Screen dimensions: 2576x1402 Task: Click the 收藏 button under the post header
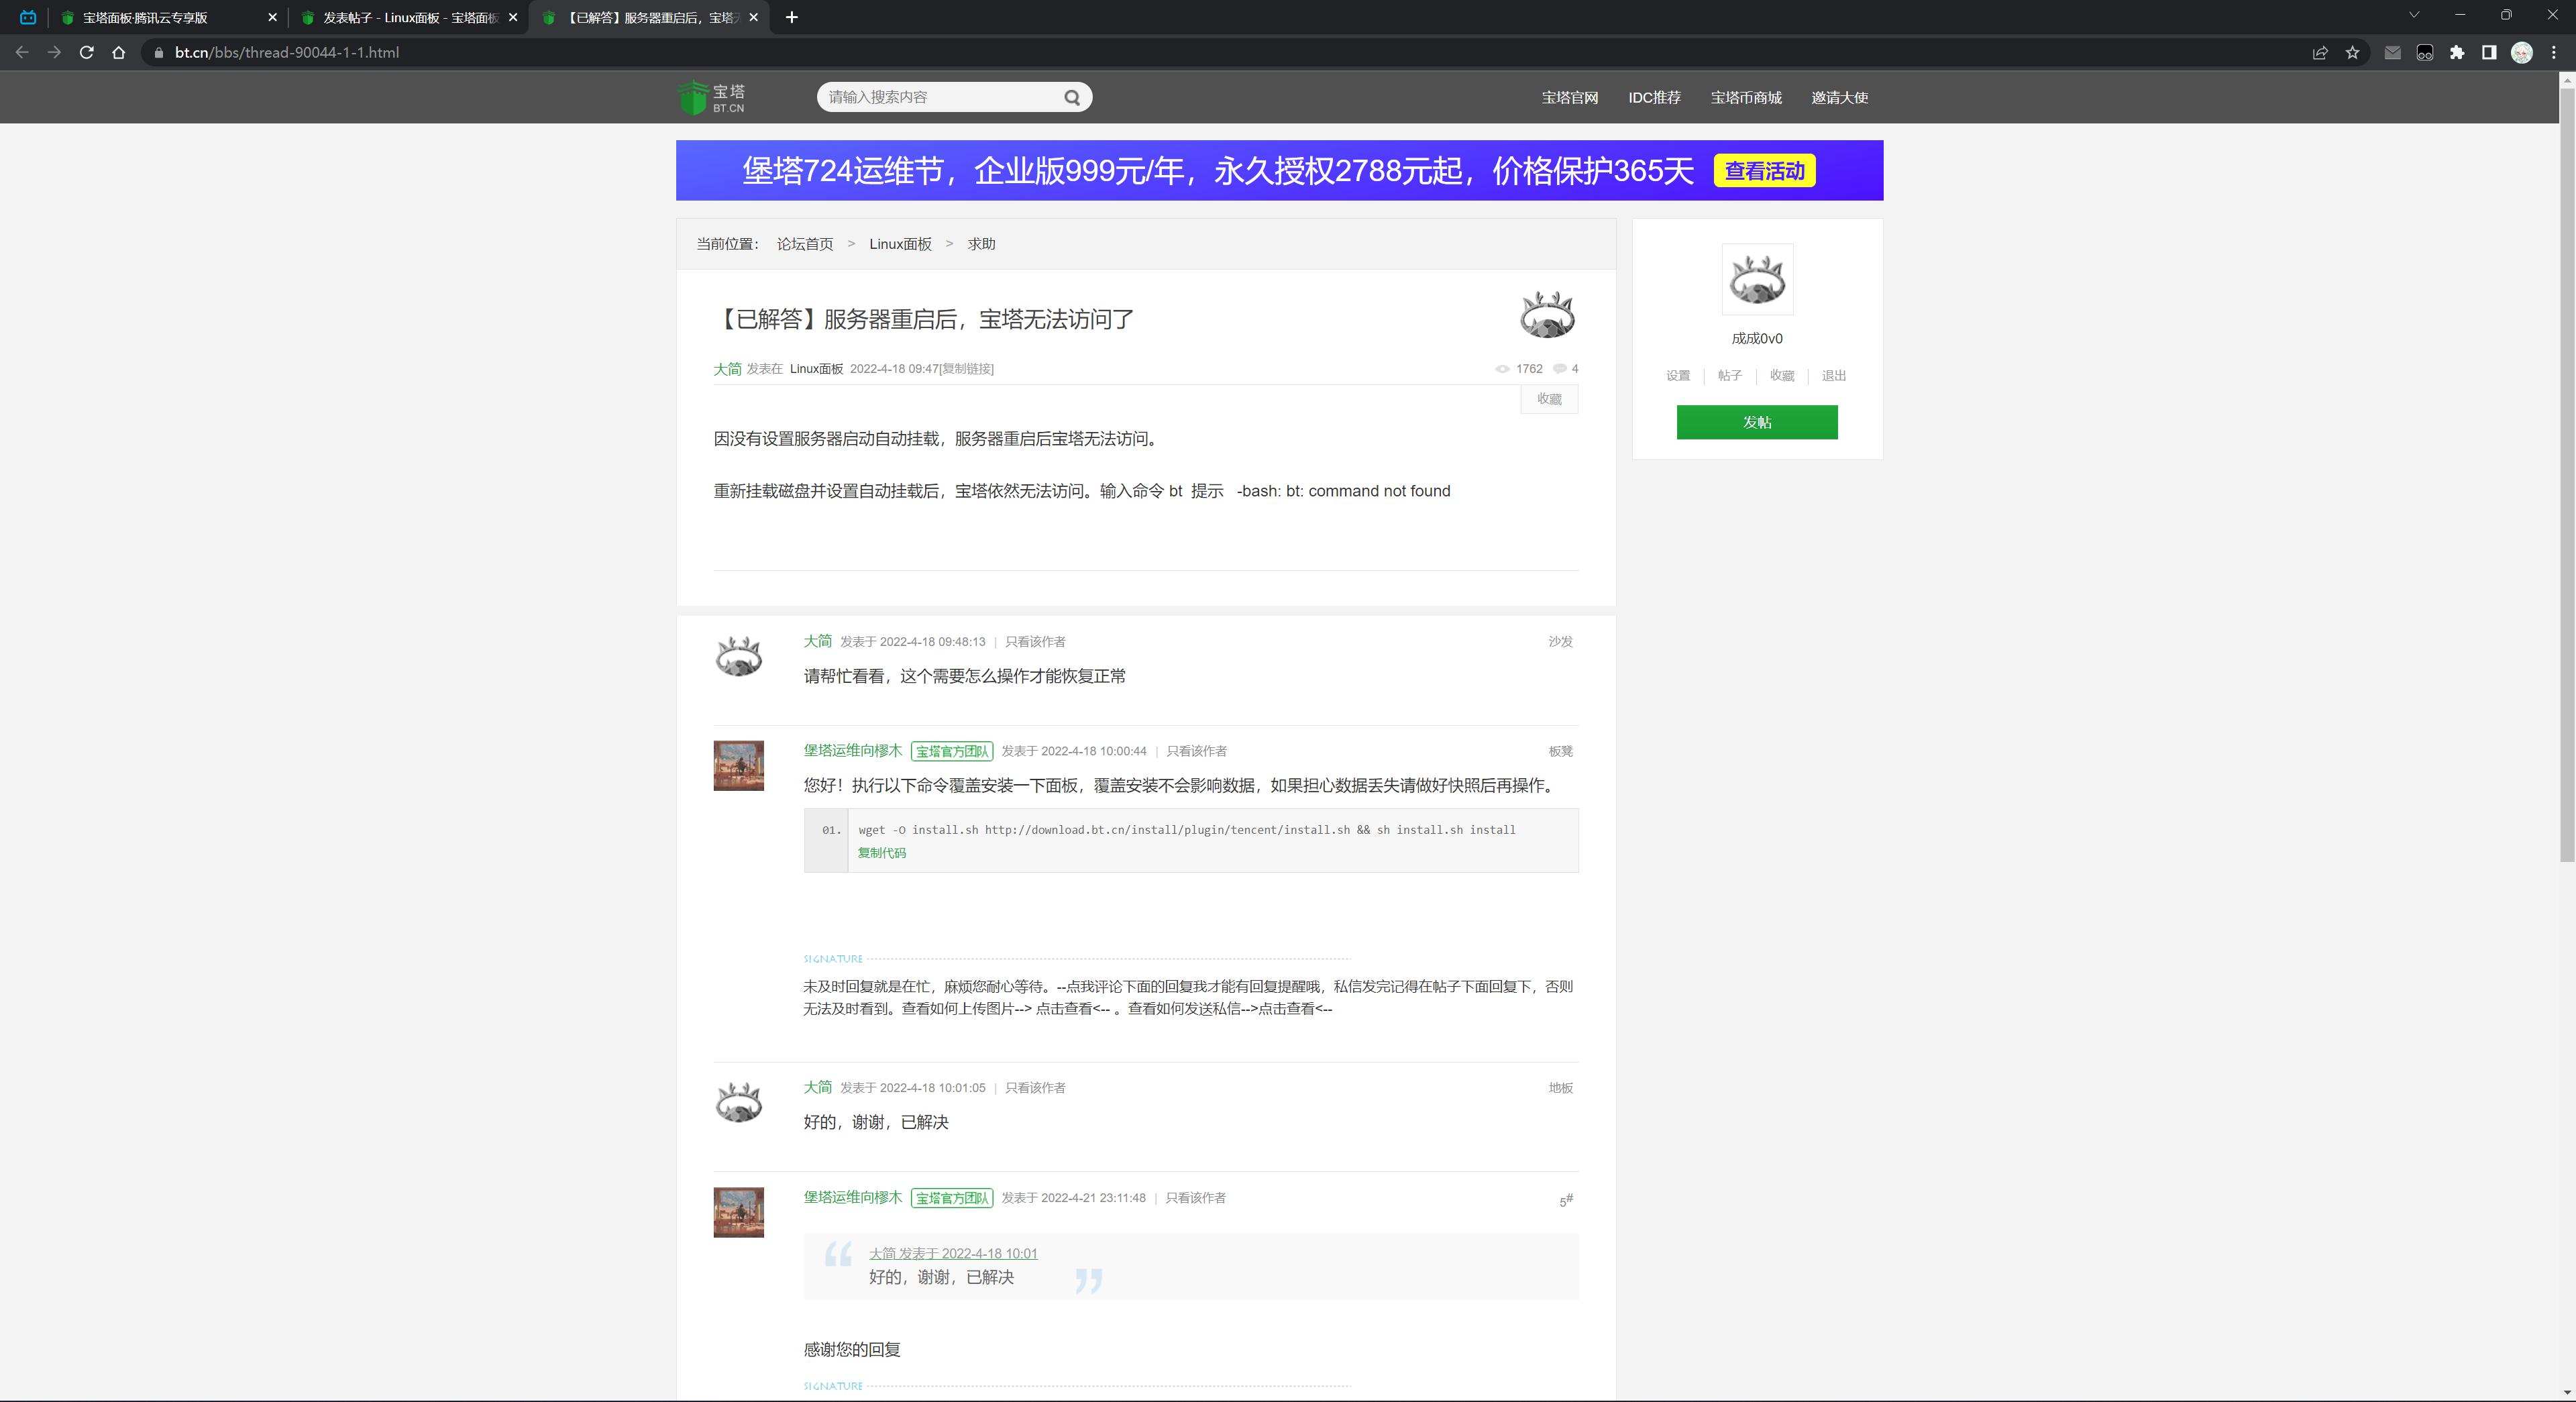click(x=1549, y=399)
